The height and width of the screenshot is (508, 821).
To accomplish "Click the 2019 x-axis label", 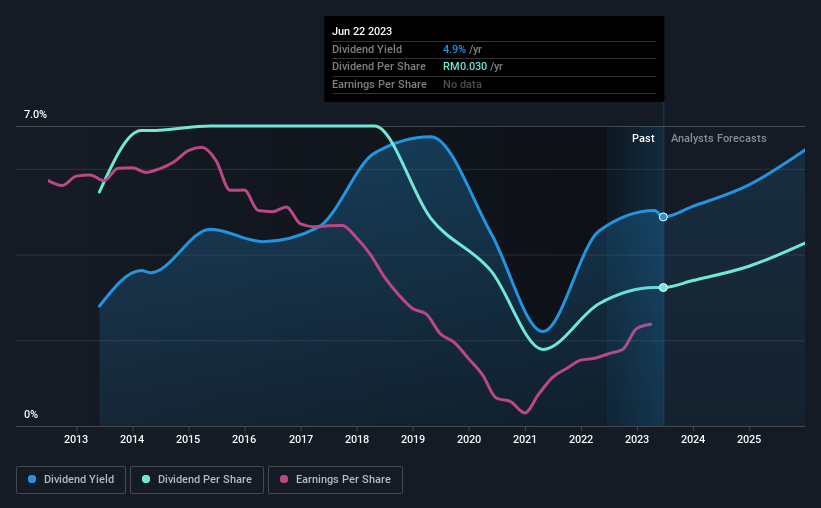I will click(x=413, y=439).
